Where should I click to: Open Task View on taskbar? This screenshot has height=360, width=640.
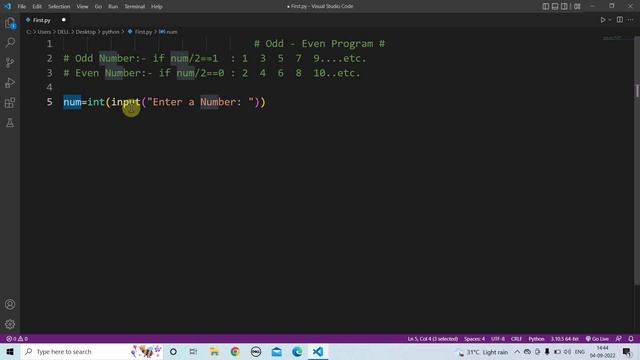coord(193,351)
